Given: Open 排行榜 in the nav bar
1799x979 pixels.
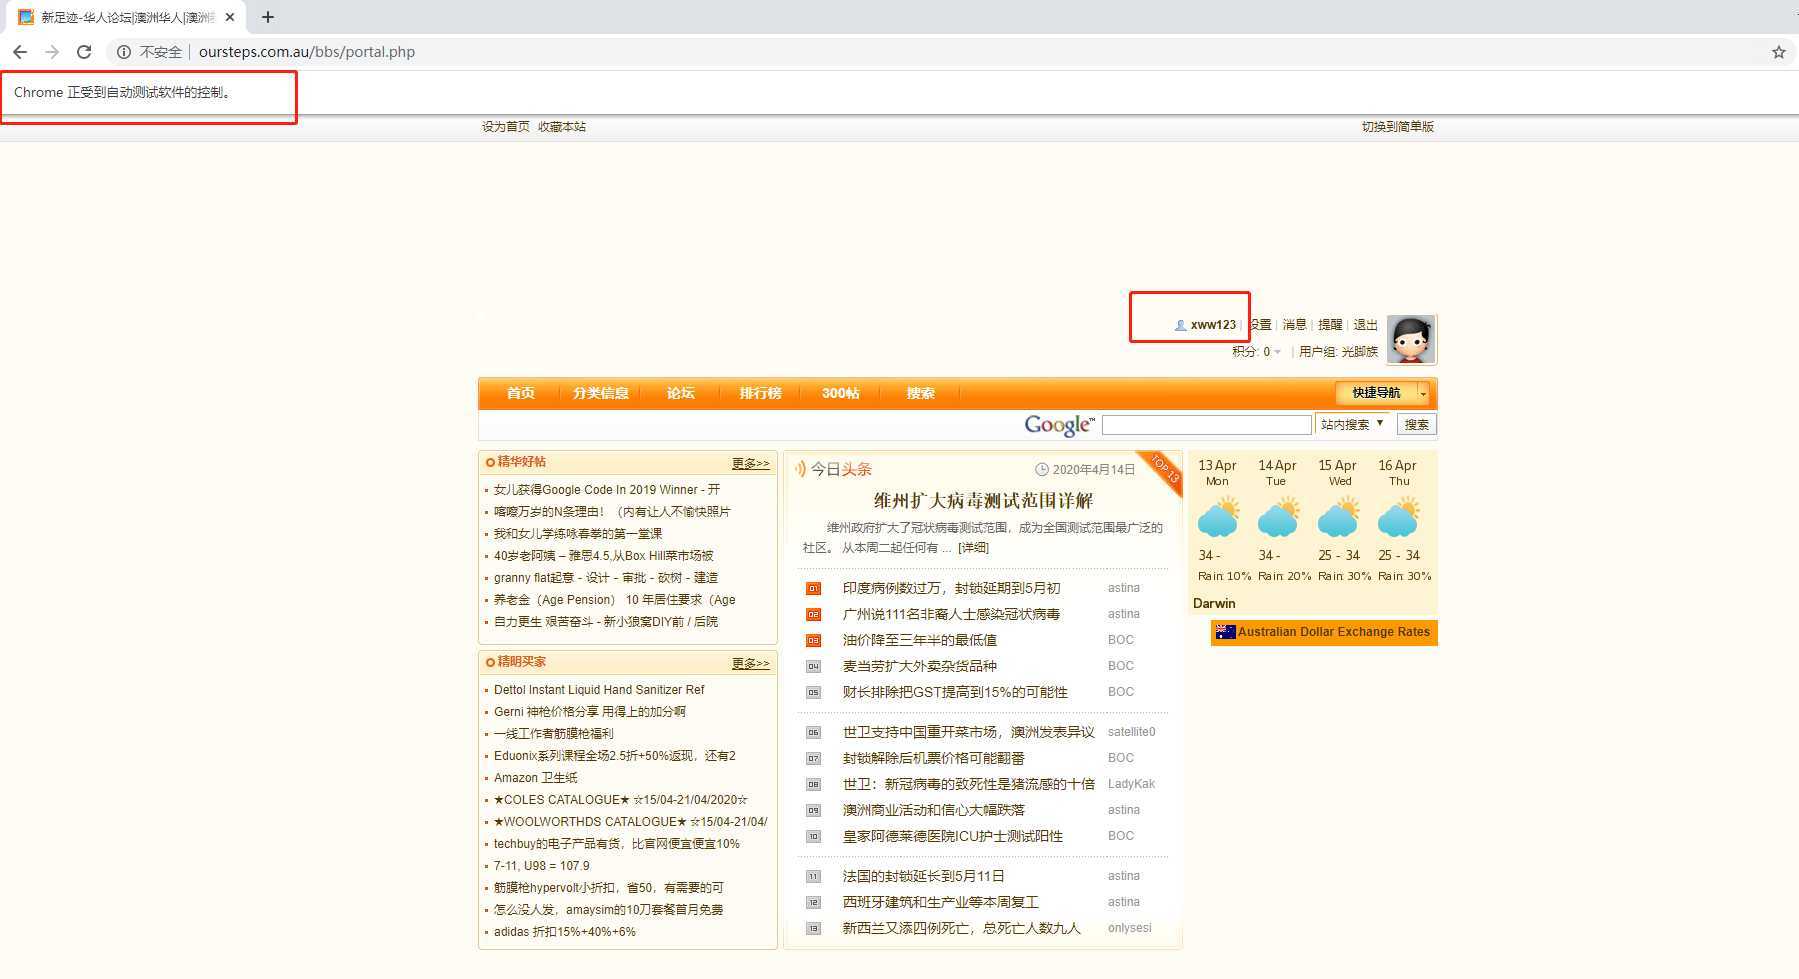Looking at the screenshot, I should coord(760,393).
